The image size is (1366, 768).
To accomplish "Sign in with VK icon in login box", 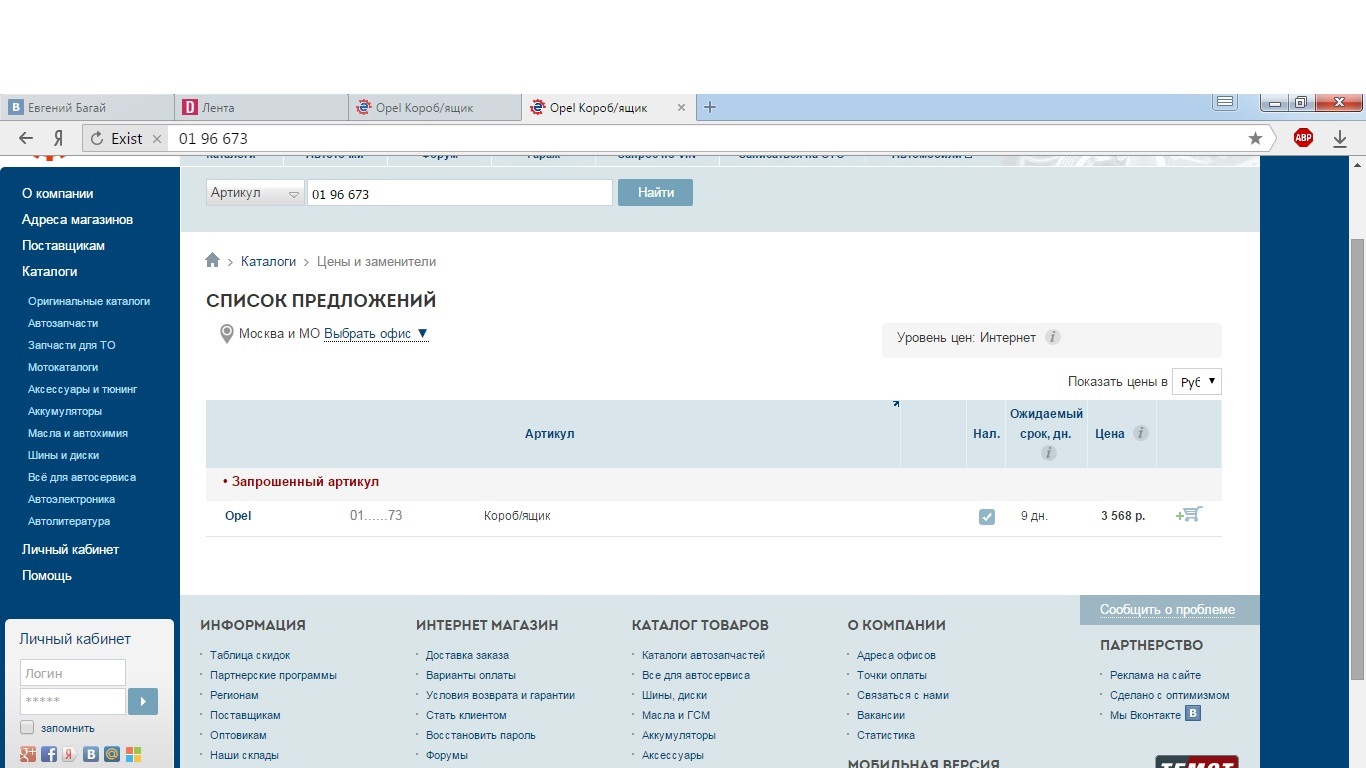I will click(x=91, y=754).
